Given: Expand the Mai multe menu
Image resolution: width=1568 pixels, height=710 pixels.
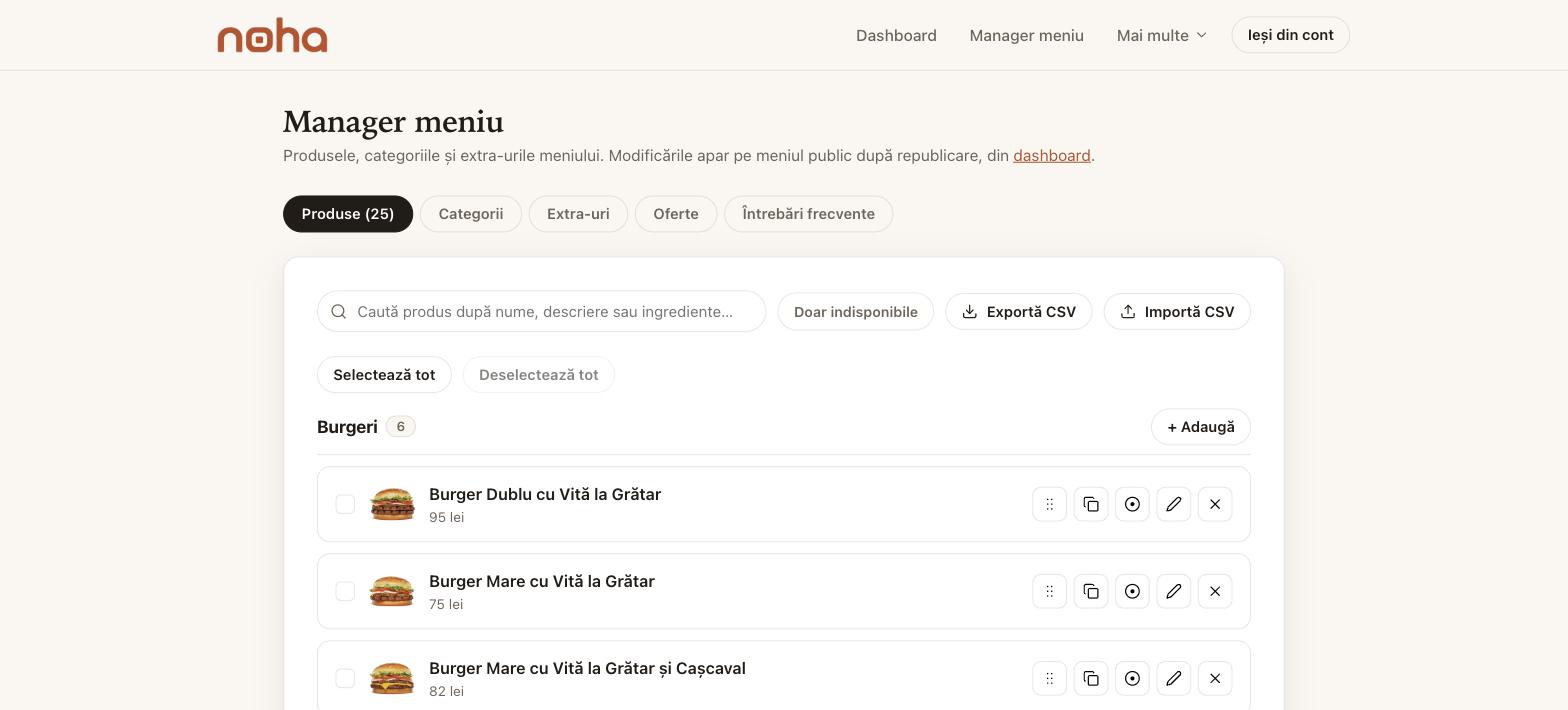Looking at the screenshot, I should (x=1162, y=35).
